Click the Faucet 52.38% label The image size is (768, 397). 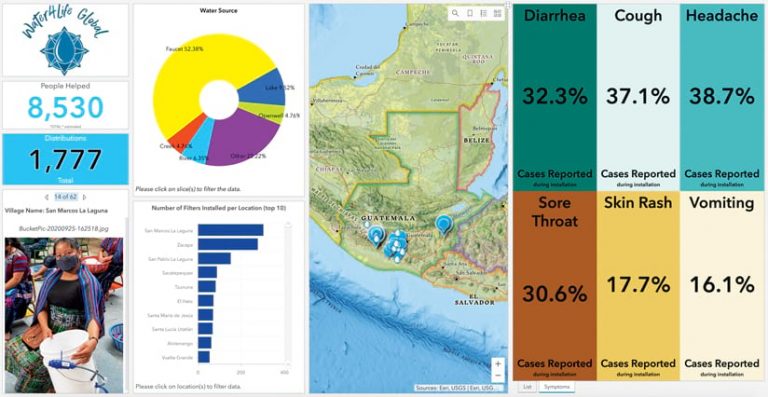[x=185, y=49]
